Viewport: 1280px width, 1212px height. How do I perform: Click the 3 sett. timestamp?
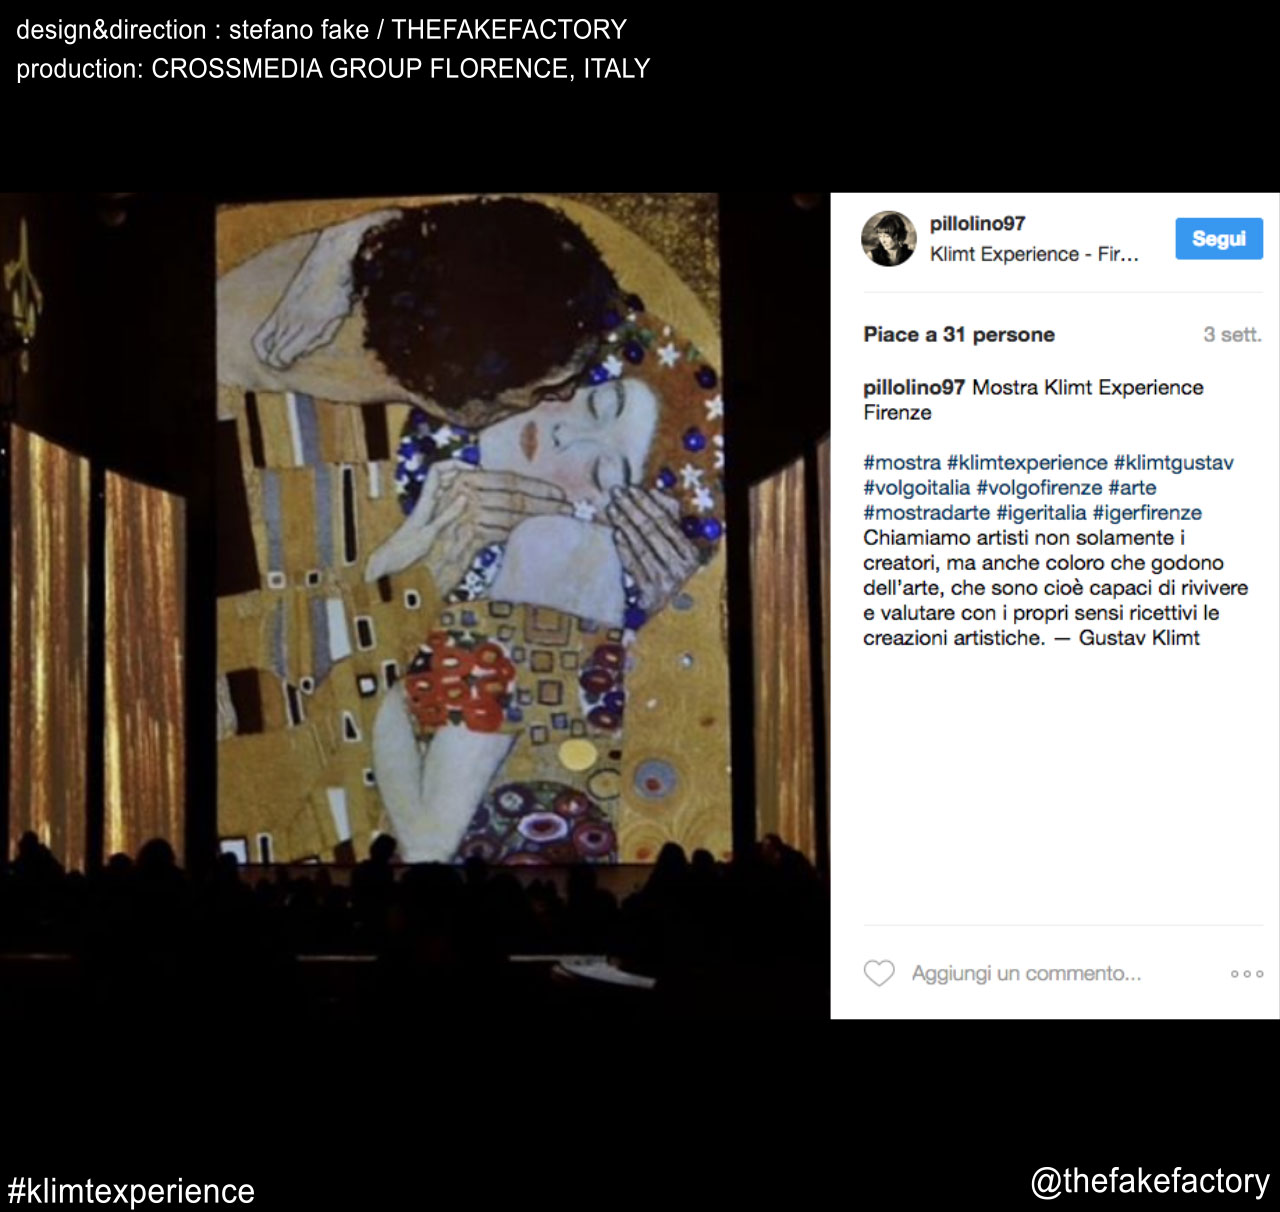(x=1232, y=334)
